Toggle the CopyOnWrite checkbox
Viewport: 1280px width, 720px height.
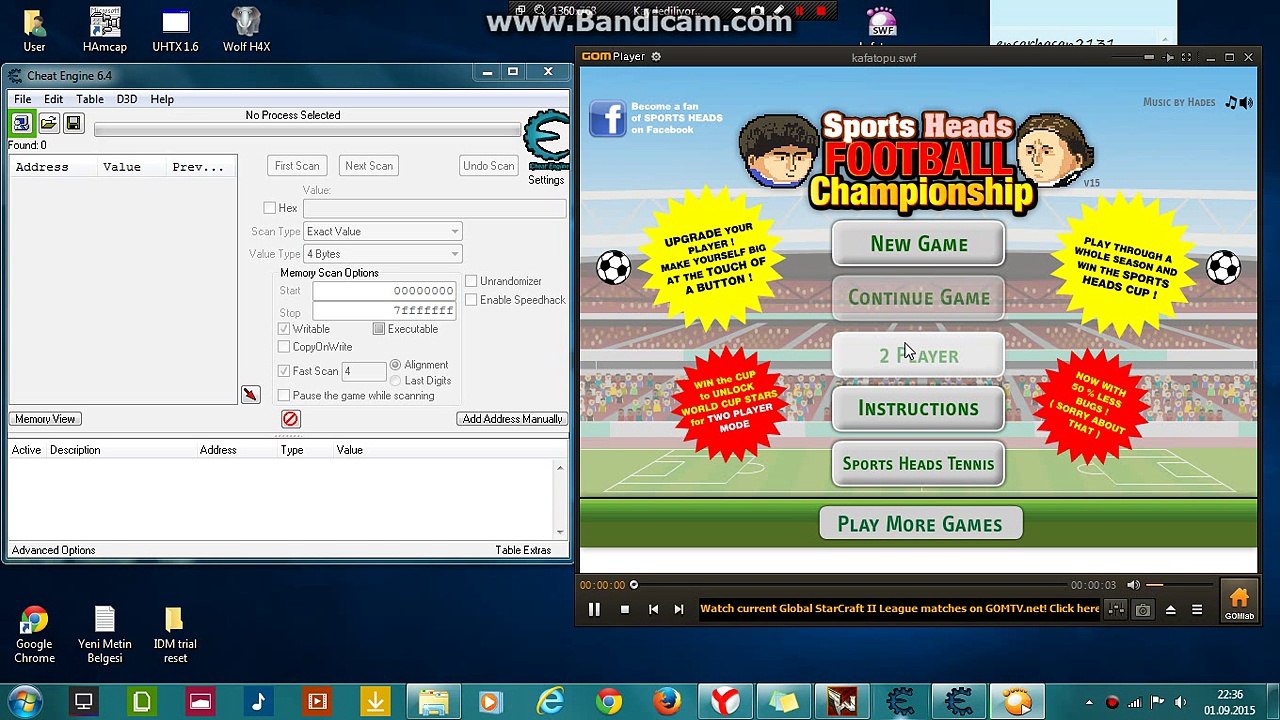pyautogui.click(x=284, y=347)
